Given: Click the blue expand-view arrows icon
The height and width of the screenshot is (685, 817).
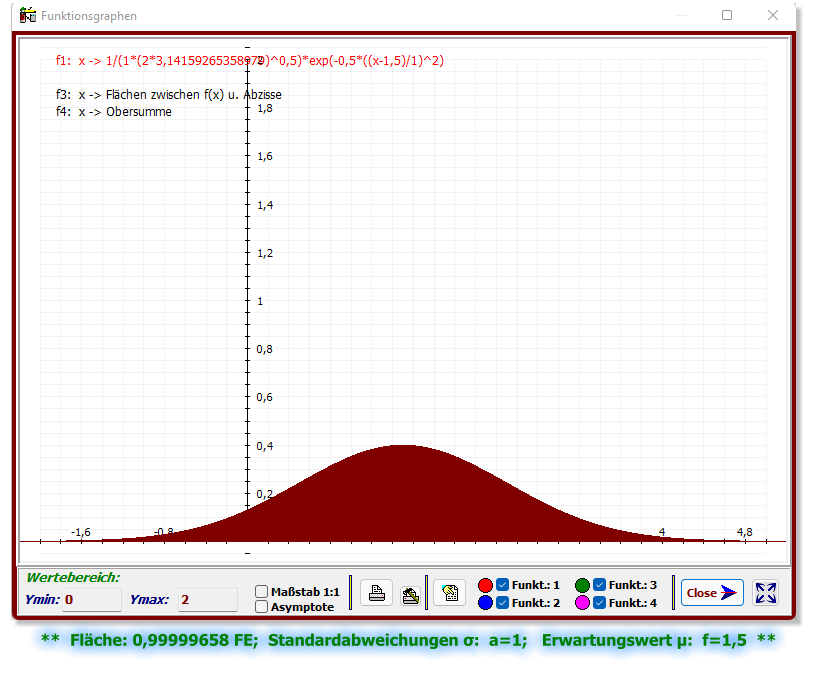Looking at the screenshot, I should point(766,593).
